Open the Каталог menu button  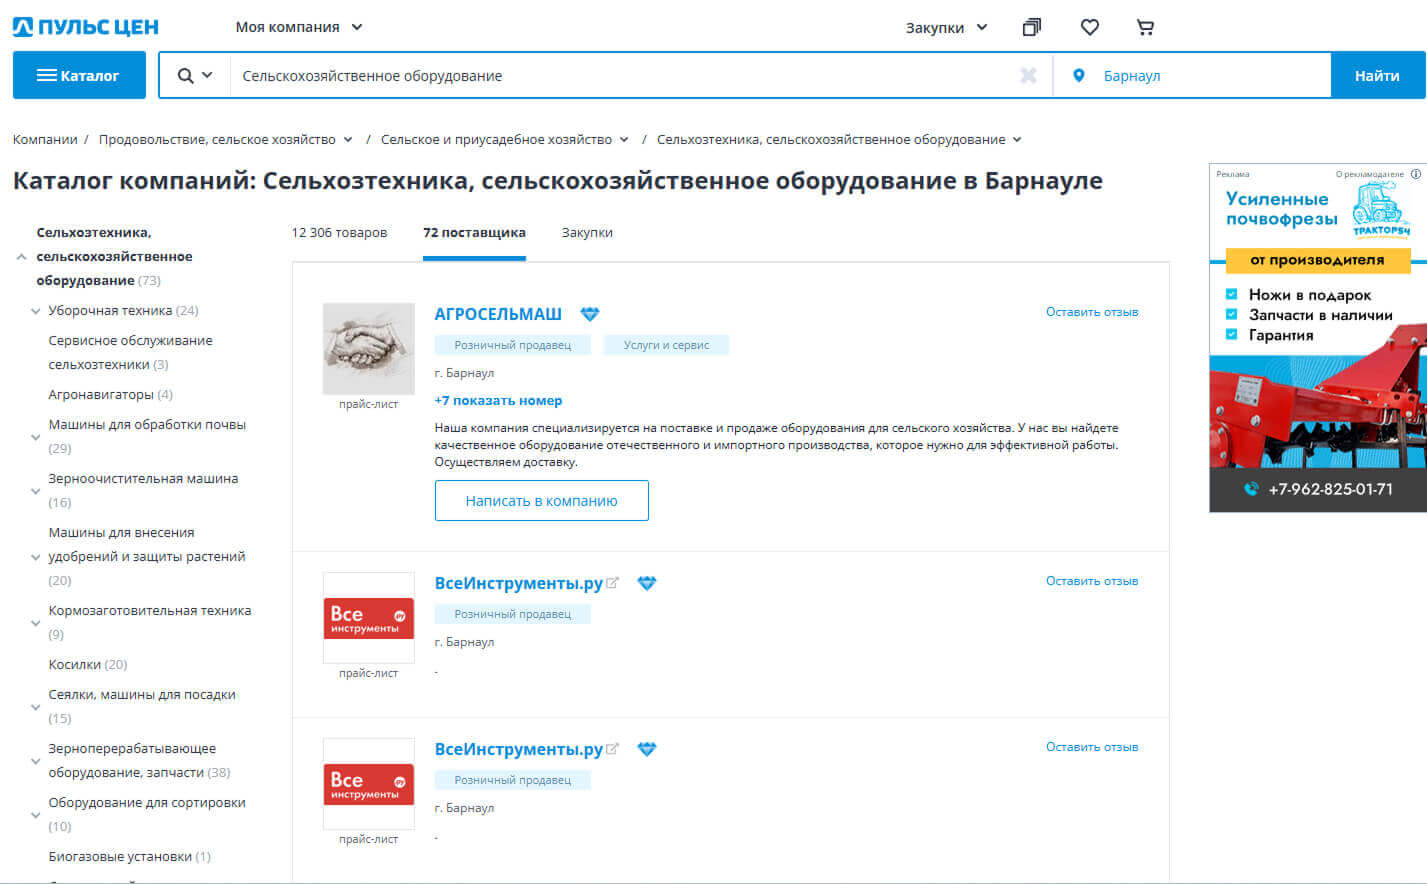[79, 75]
